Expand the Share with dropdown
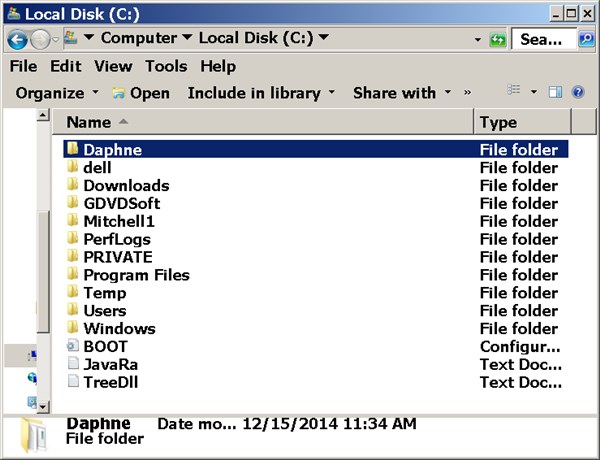600x460 pixels. [402, 93]
